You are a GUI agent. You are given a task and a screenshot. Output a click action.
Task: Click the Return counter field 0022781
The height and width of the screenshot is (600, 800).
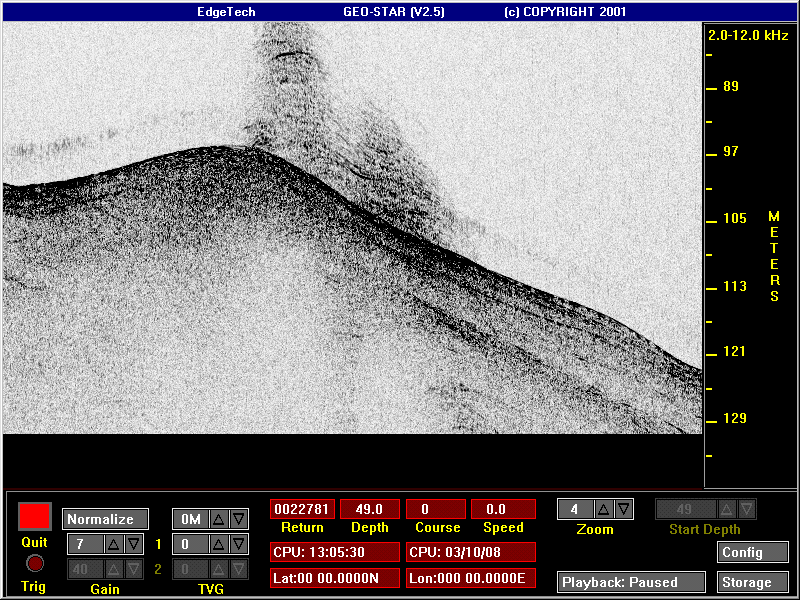[x=303, y=509]
